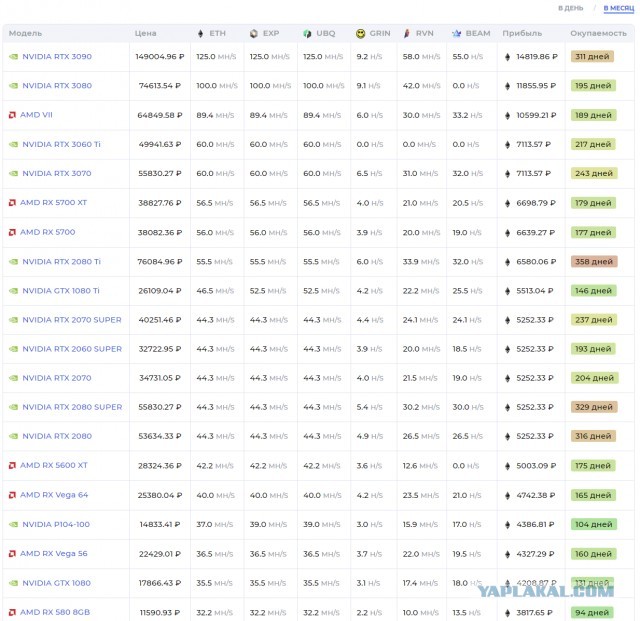The image size is (640, 621).
Task: Select the 'В месяц' monthly view
Action: (x=618, y=8)
